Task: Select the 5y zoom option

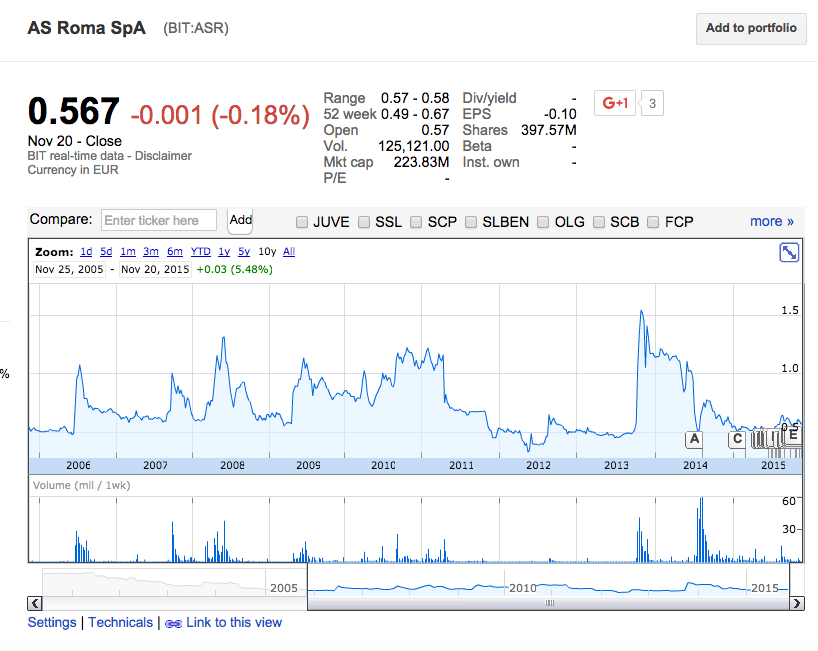Action: (244, 252)
